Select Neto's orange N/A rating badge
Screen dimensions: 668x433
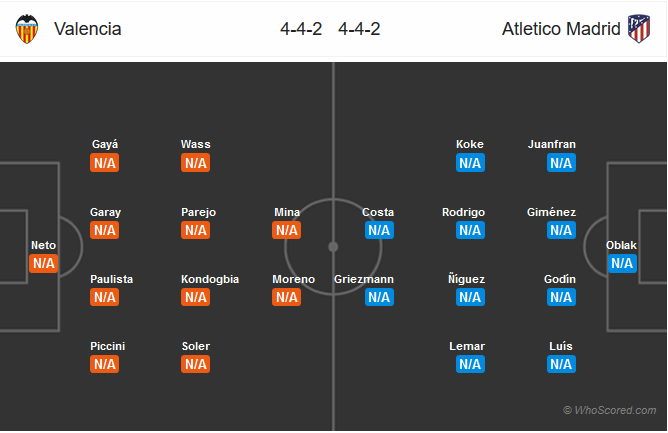click(x=43, y=263)
